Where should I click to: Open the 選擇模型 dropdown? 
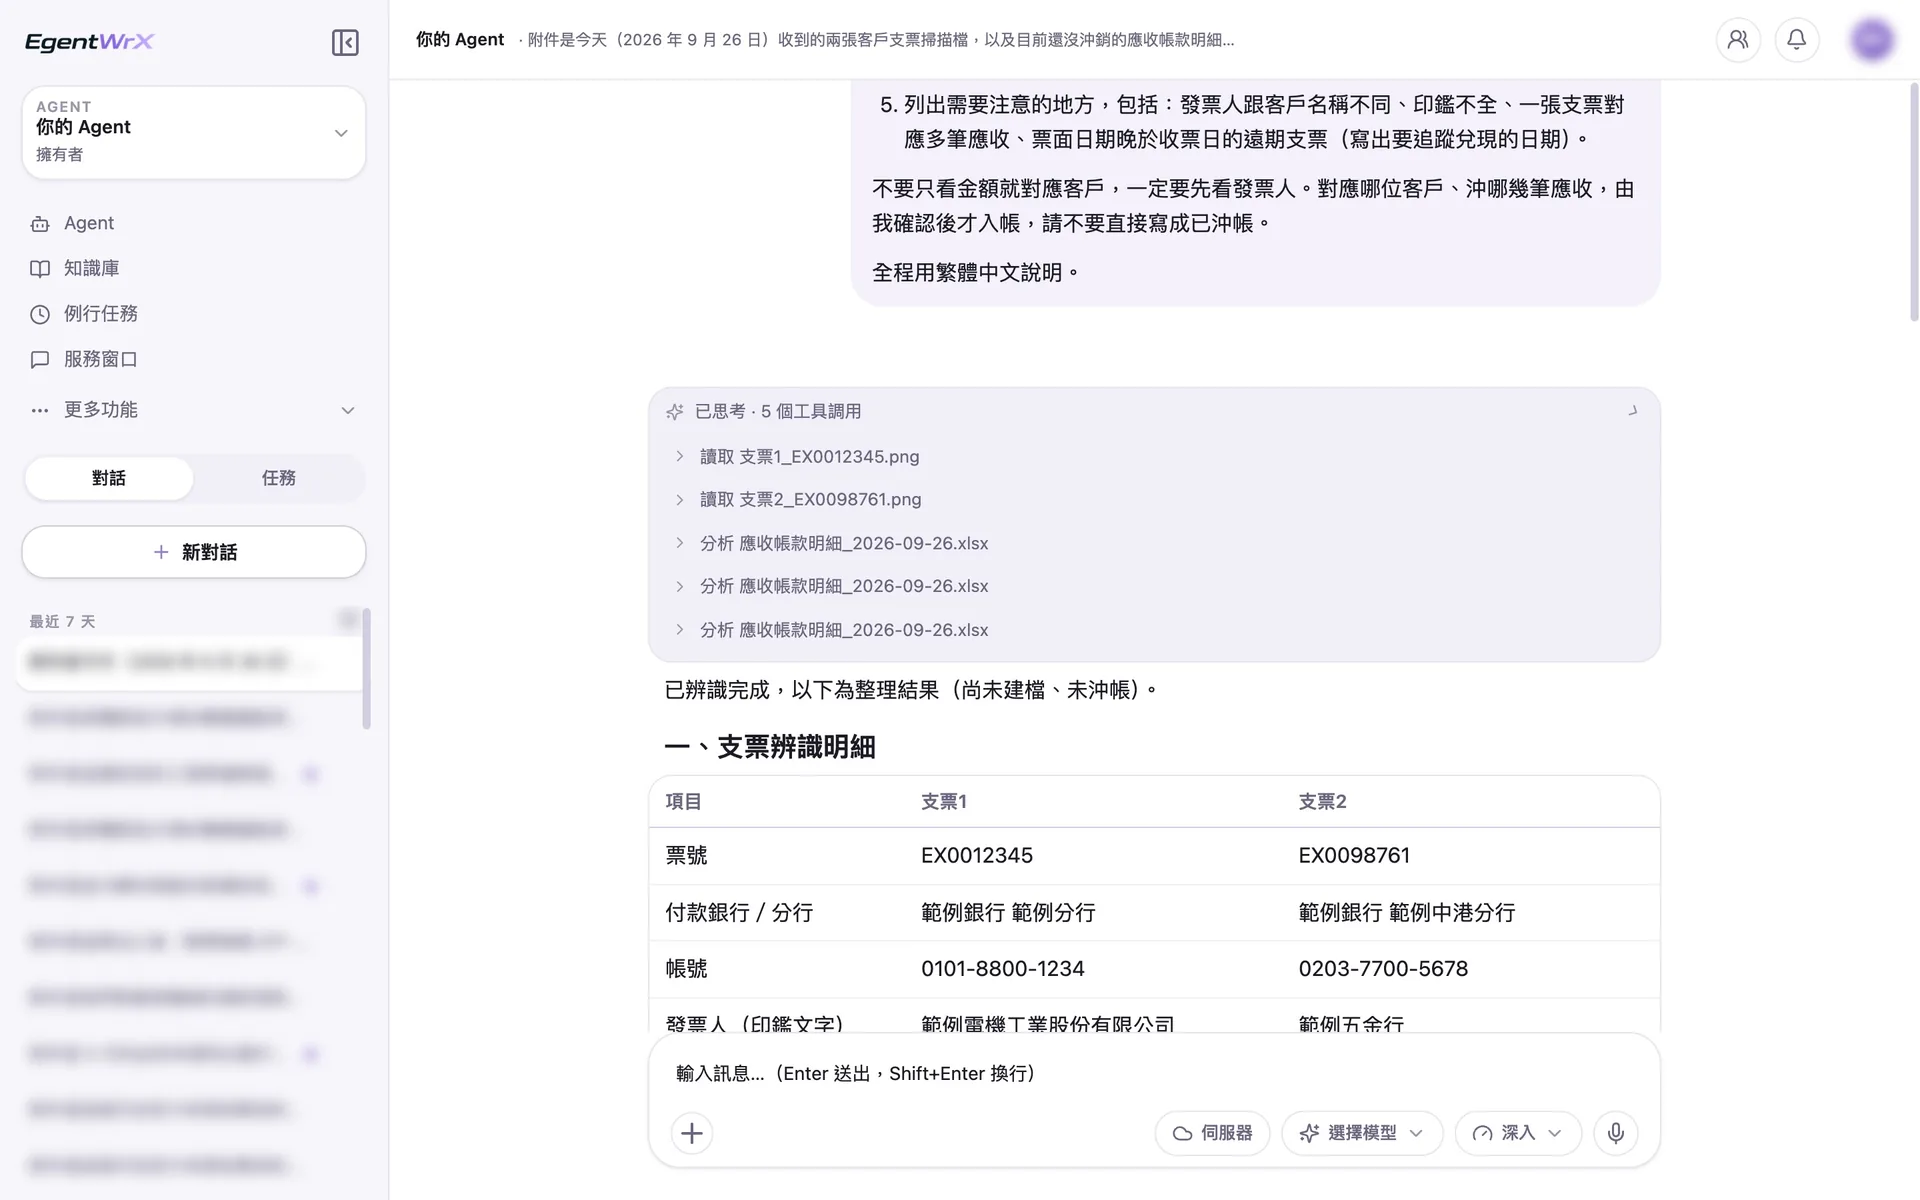[1362, 1133]
